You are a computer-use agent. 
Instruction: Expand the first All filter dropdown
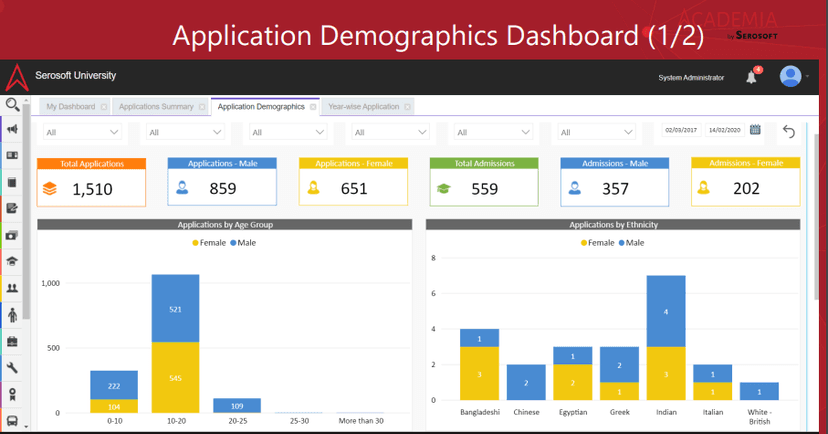pyautogui.click(x=84, y=132)
